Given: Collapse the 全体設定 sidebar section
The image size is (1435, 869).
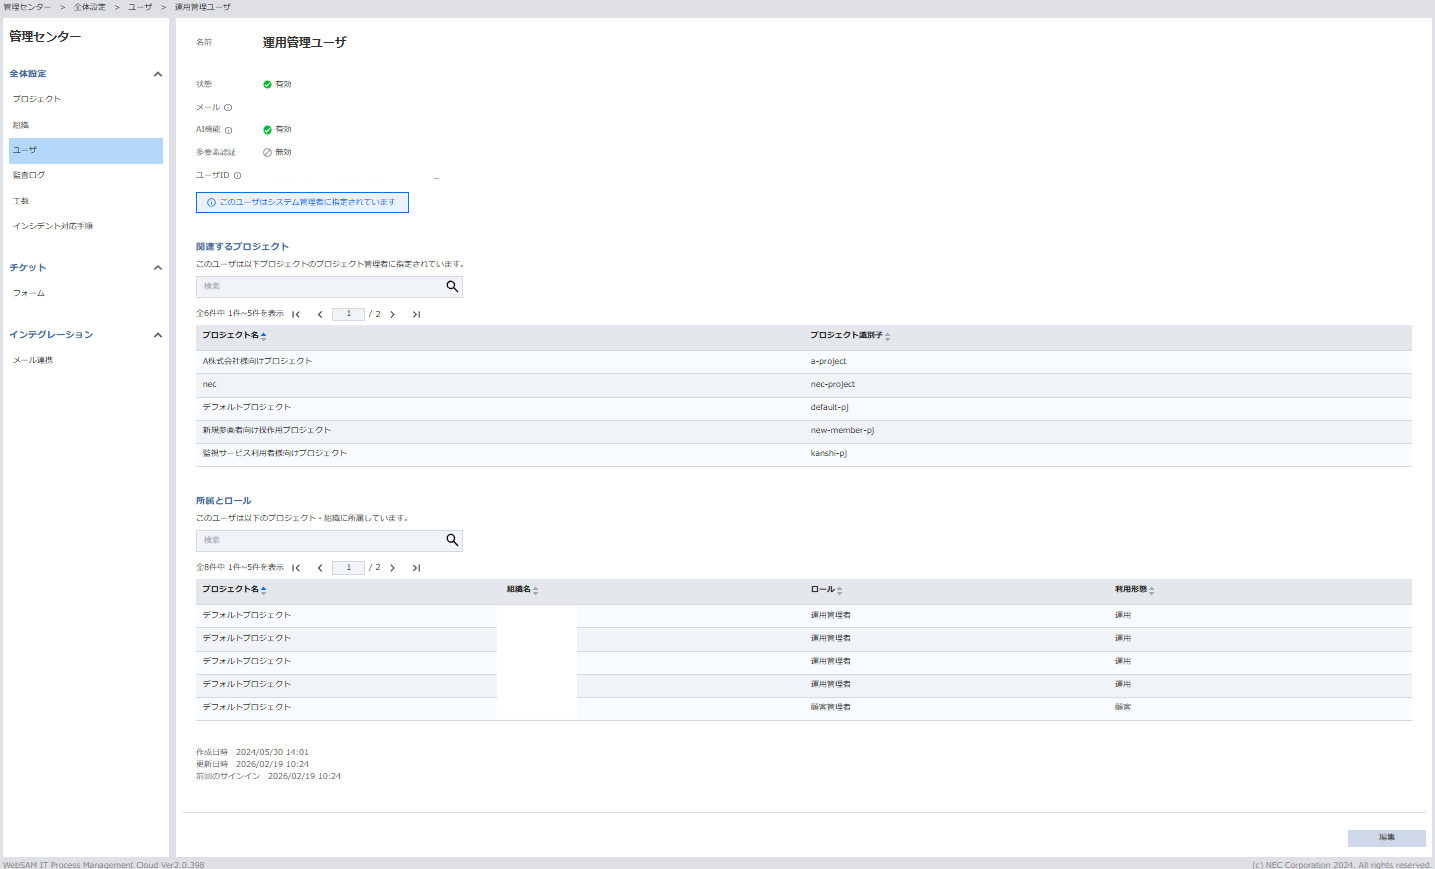Looking at the screenshot, I should pyautogui.click(x=157, y=74).
